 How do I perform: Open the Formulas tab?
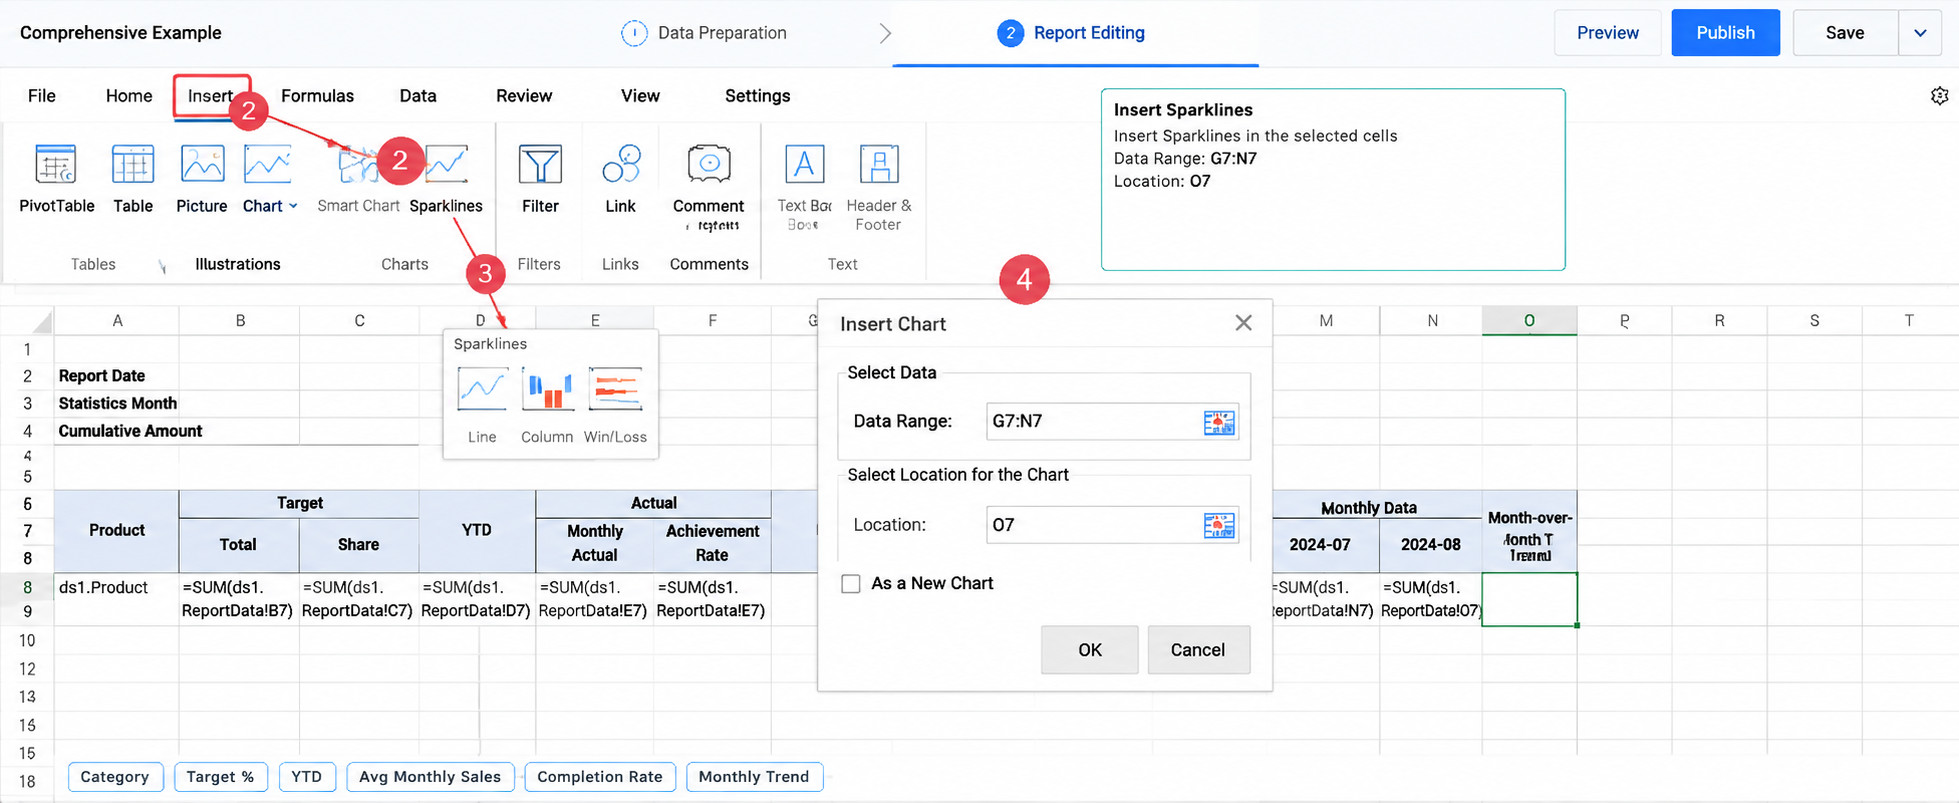click(x=317, y=96)
